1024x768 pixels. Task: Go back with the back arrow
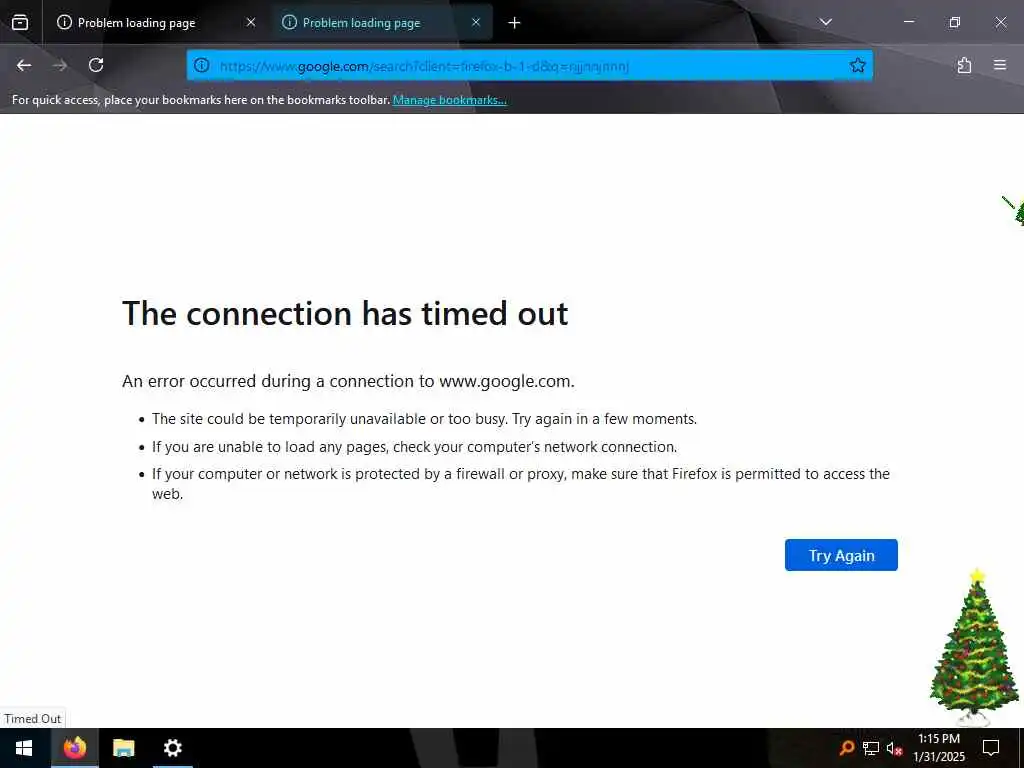(x=24, y=65)
